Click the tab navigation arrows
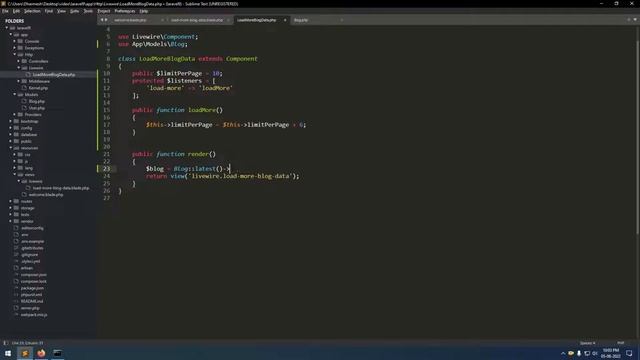640x360 pixels. tap(104, 20)
